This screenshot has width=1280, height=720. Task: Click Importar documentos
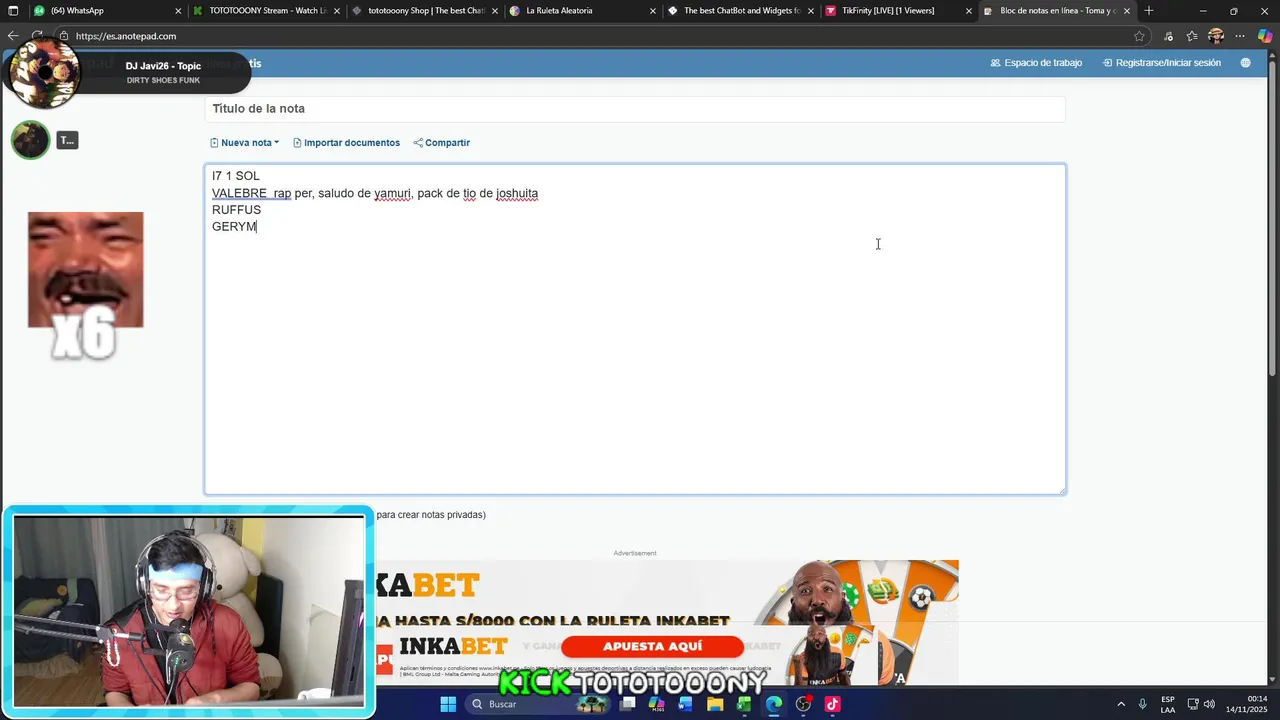click(346, 143)
